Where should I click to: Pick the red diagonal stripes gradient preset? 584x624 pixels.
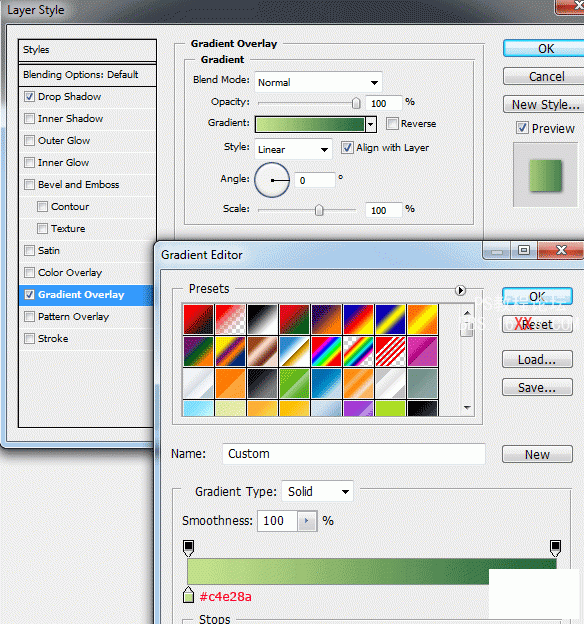(390, 351)
